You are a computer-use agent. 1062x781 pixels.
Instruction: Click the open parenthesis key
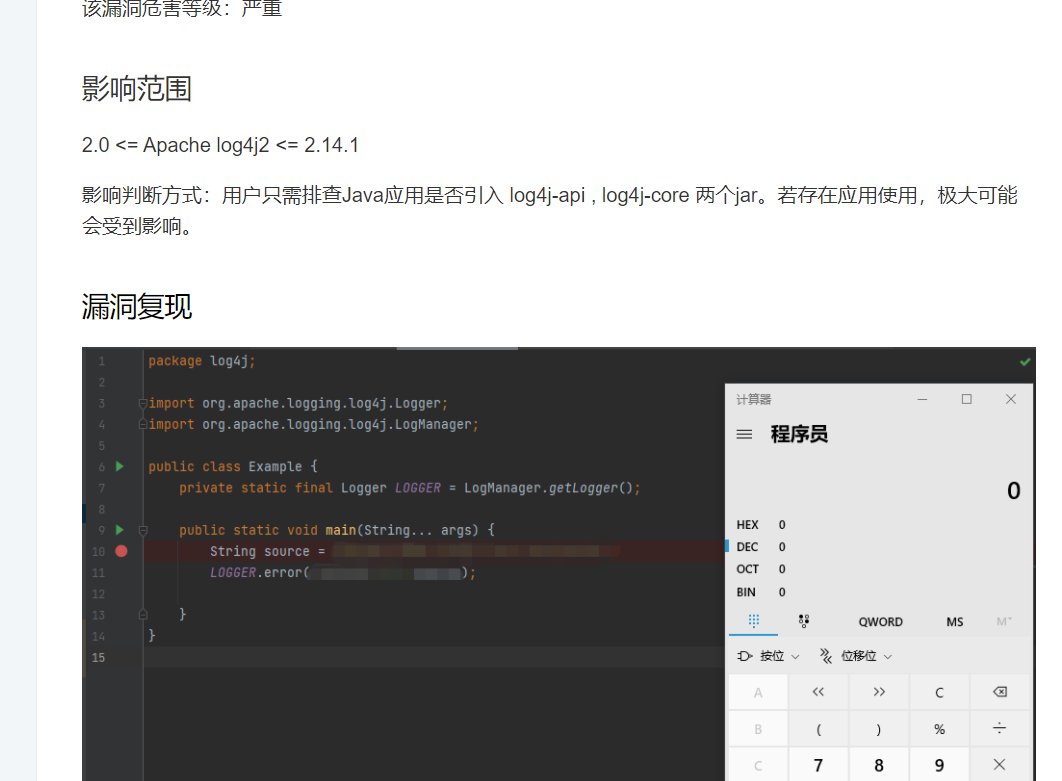tap(818, 729)
